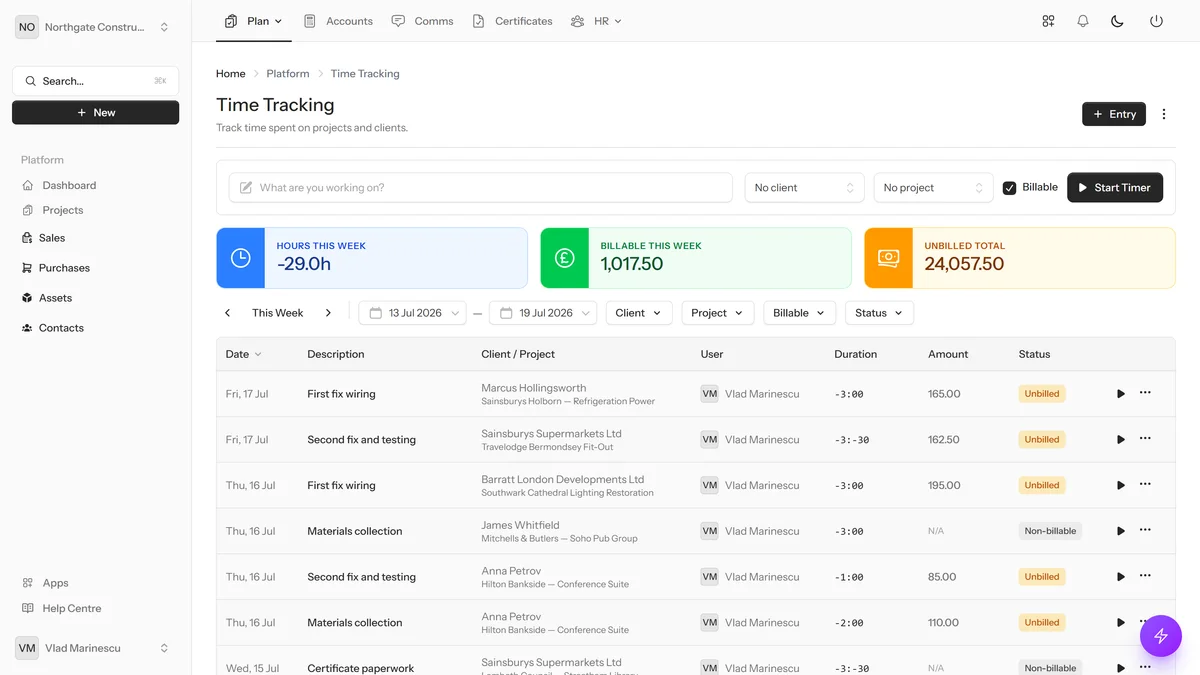Open more options for Marcus Hollingsworth row
The width and height of the screenshot is (1200, 675).
click(1146, 393)
